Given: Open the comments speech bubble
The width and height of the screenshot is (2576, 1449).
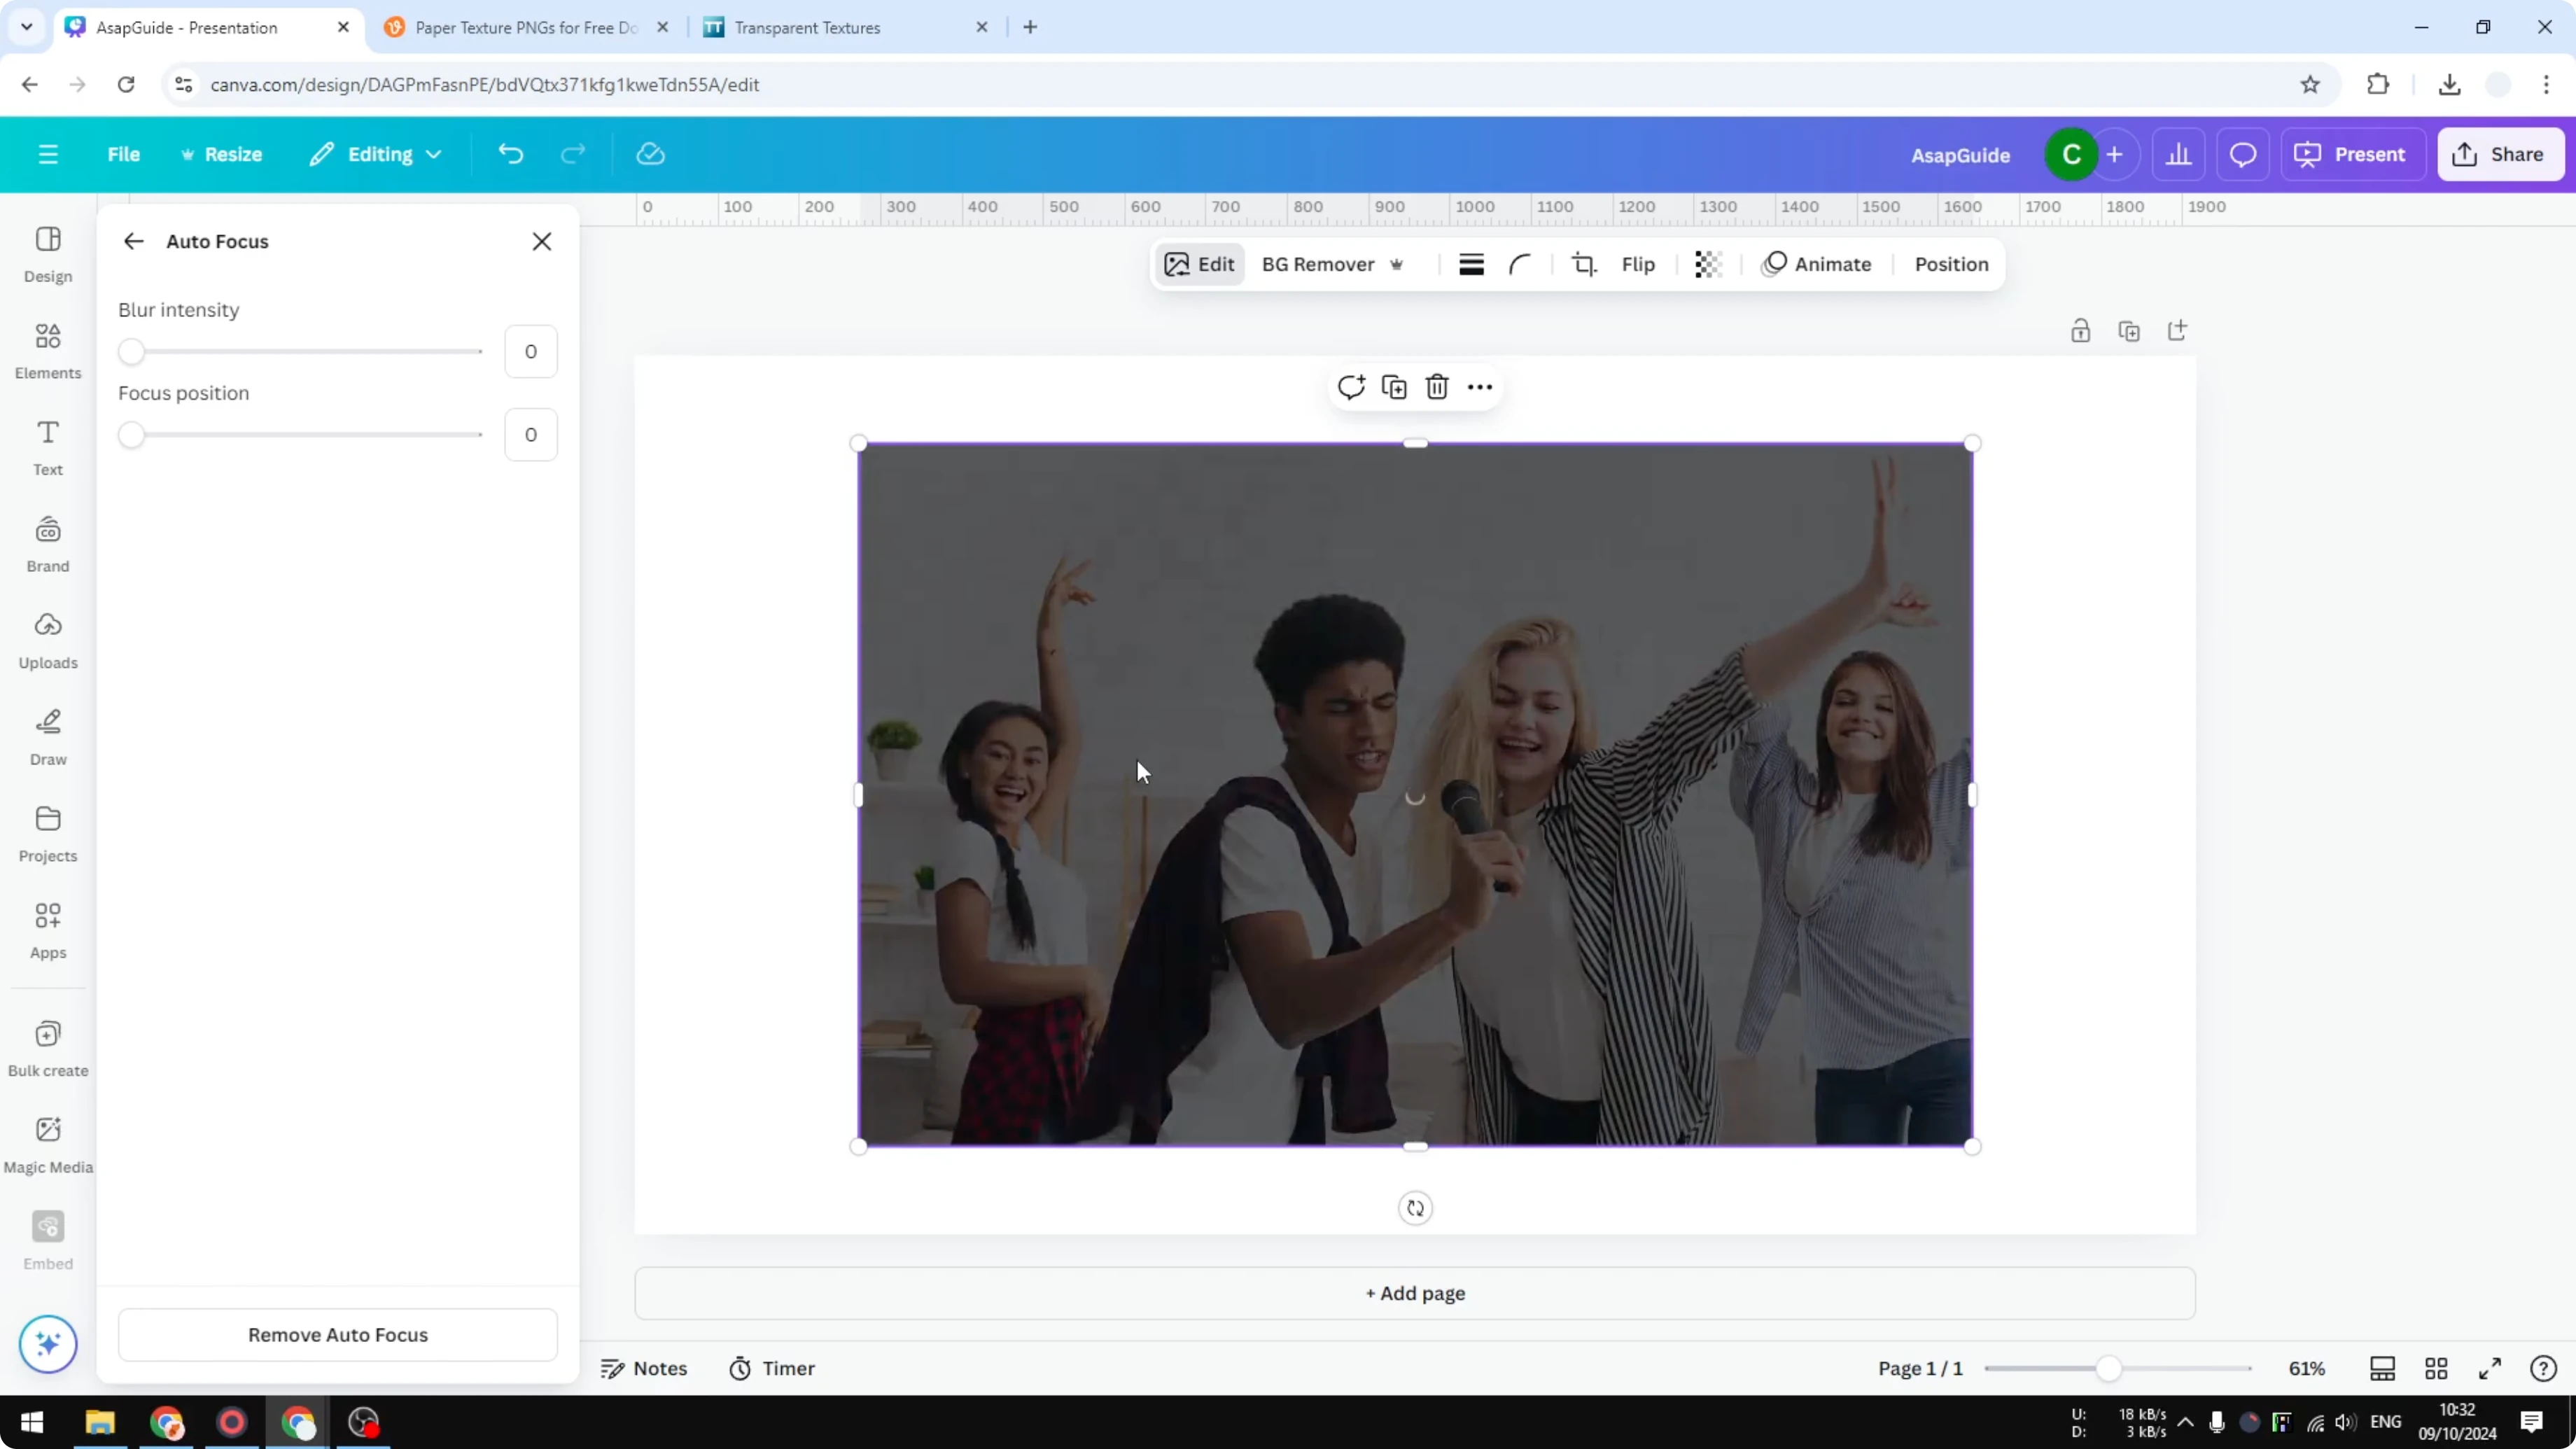Looking at the screenshot, I should pyautogui.click(x=2243, y=154).
